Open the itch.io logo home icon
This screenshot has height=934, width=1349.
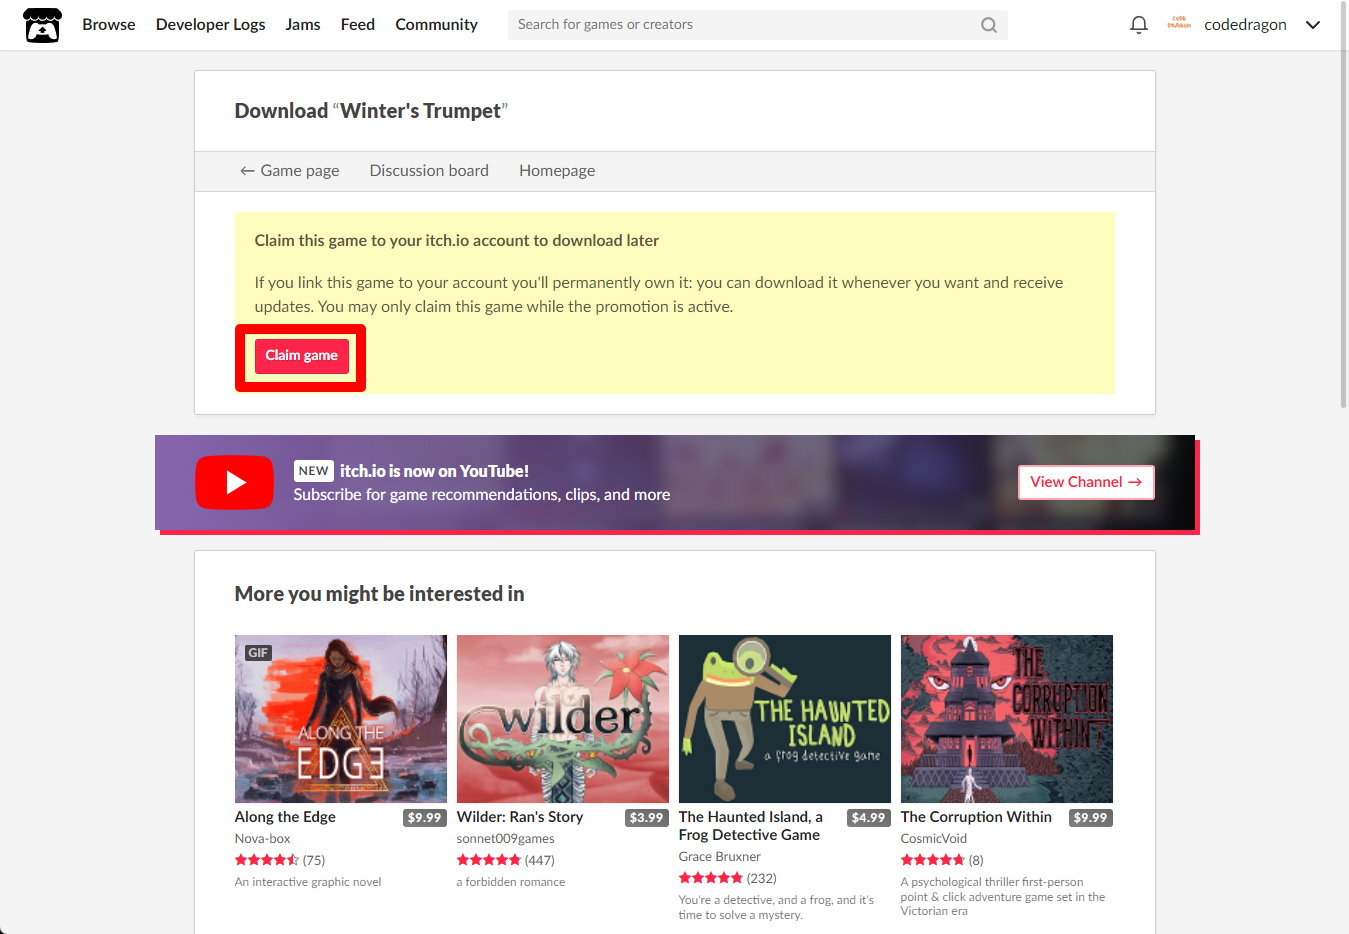pyautogui.click(x=42, y=25)
